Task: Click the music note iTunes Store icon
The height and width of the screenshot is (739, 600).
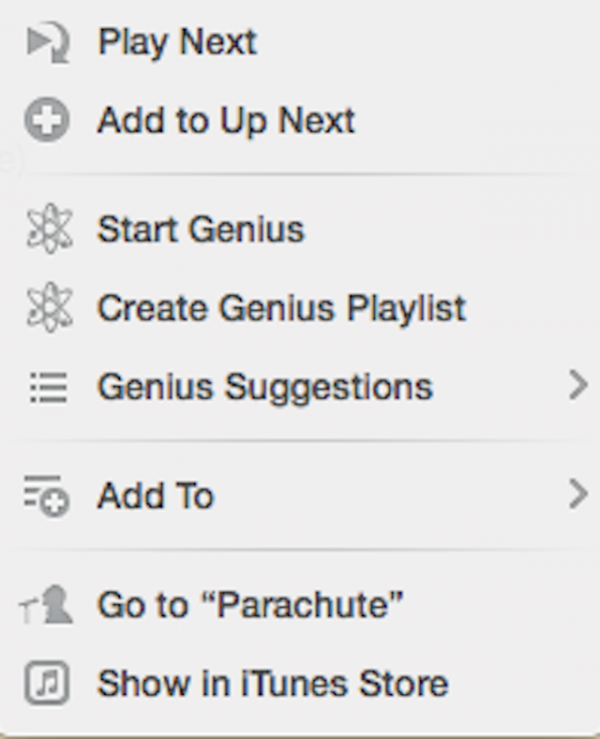Action: pyautogui.click(x=47, y=683)
